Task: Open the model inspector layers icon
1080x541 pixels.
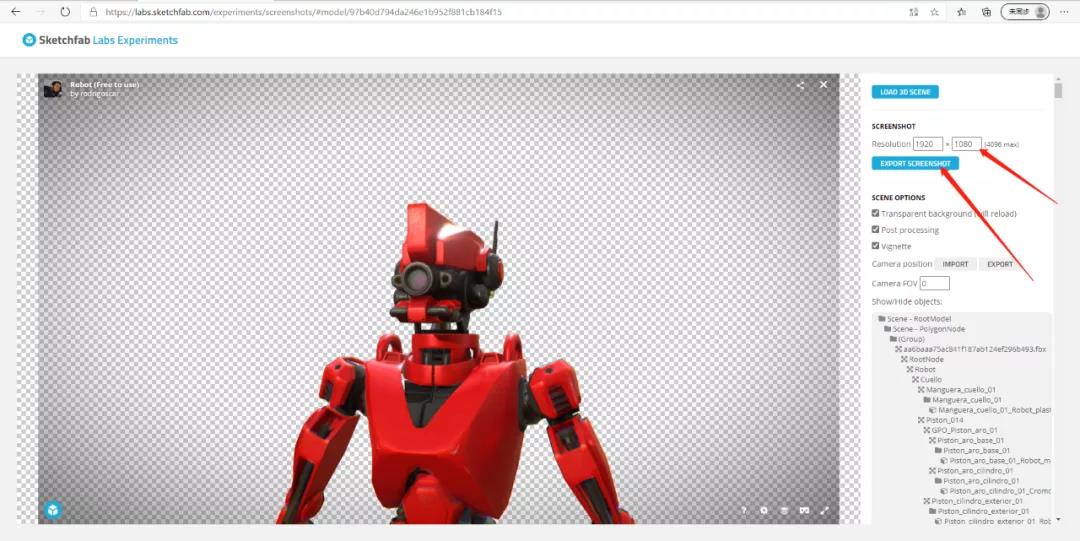Action: pyautogui.click(x=784, y=511)
